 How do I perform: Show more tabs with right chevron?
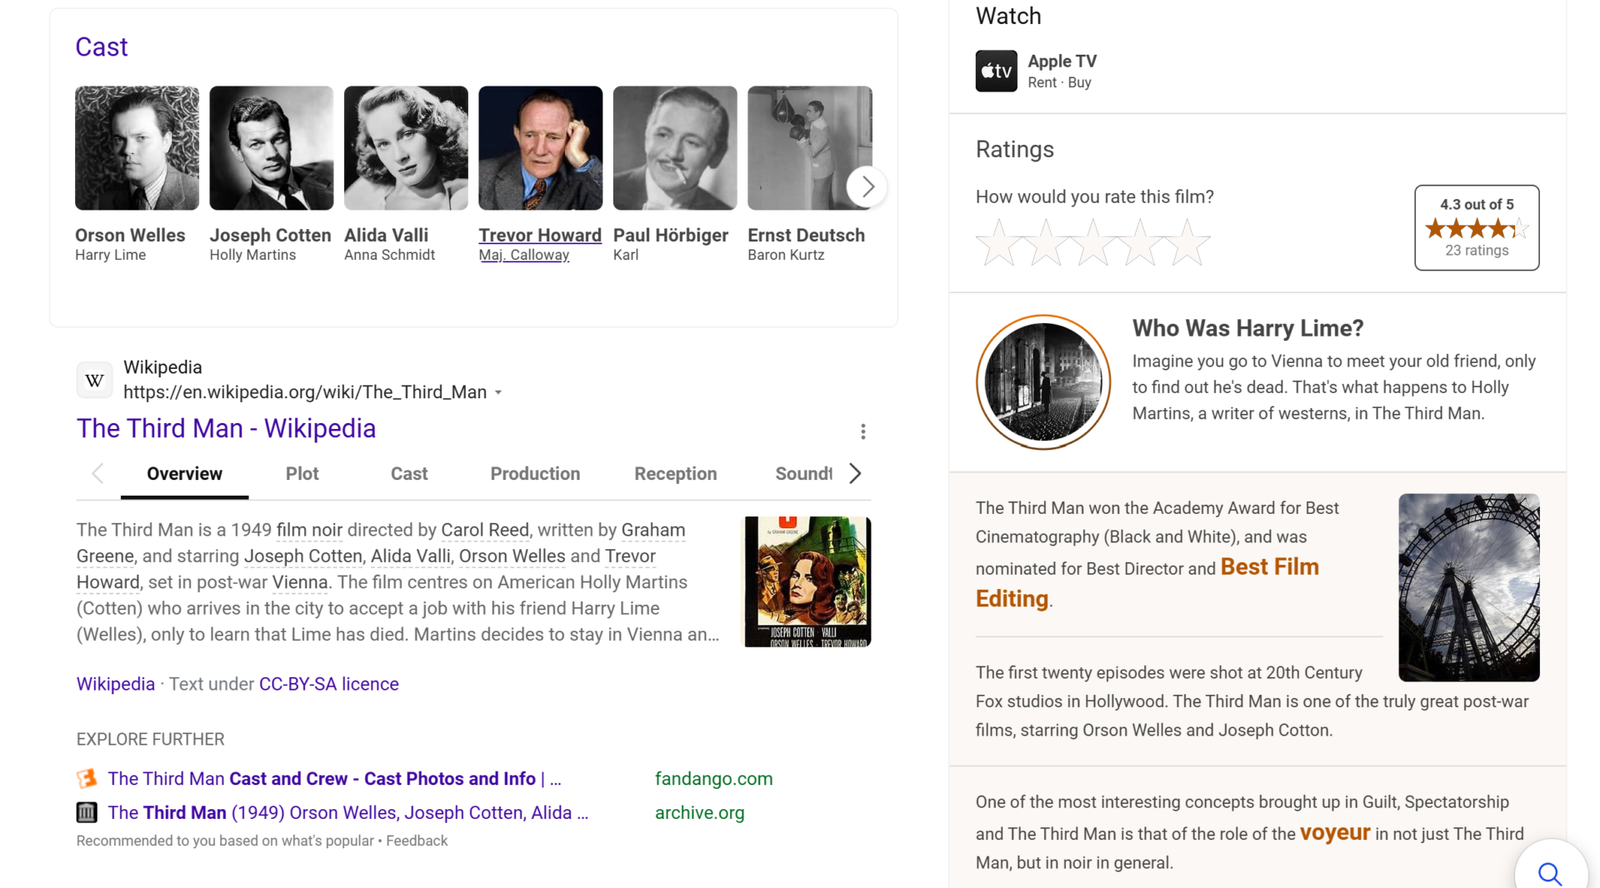click(855, 474)
